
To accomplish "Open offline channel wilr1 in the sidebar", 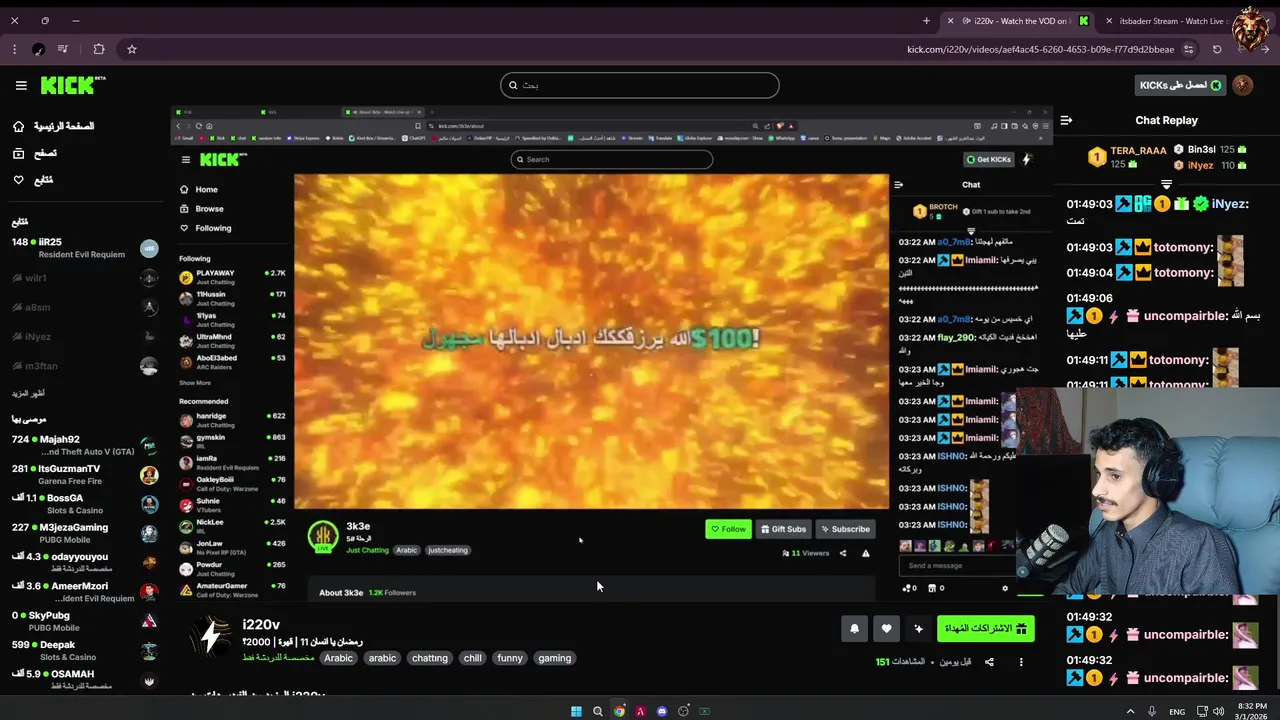I will tap(84, 278).
